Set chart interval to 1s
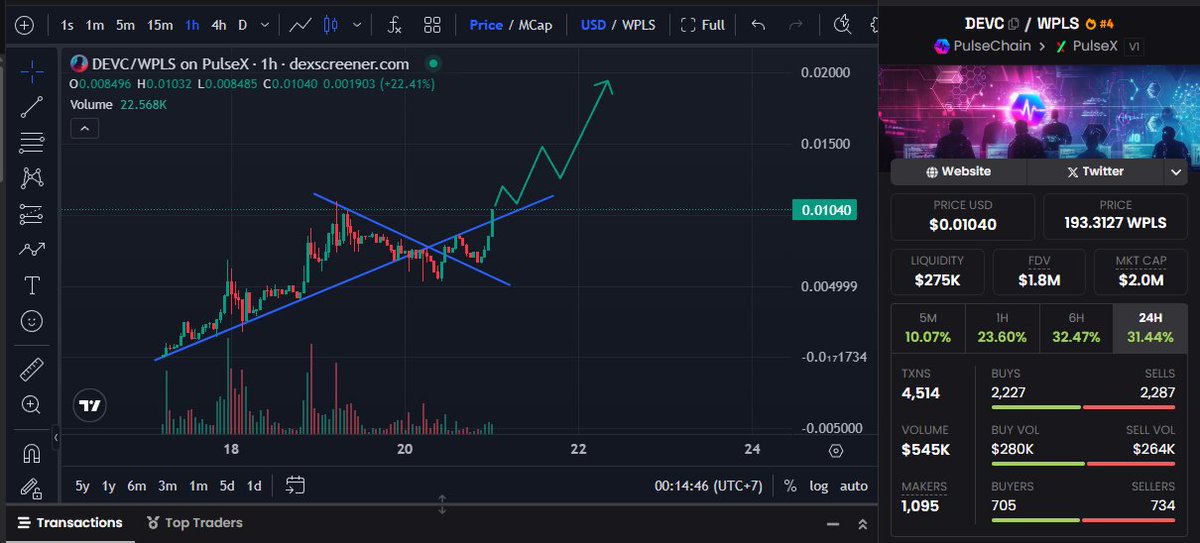The height and width of the screenshot is (543, 1200). 66,25
